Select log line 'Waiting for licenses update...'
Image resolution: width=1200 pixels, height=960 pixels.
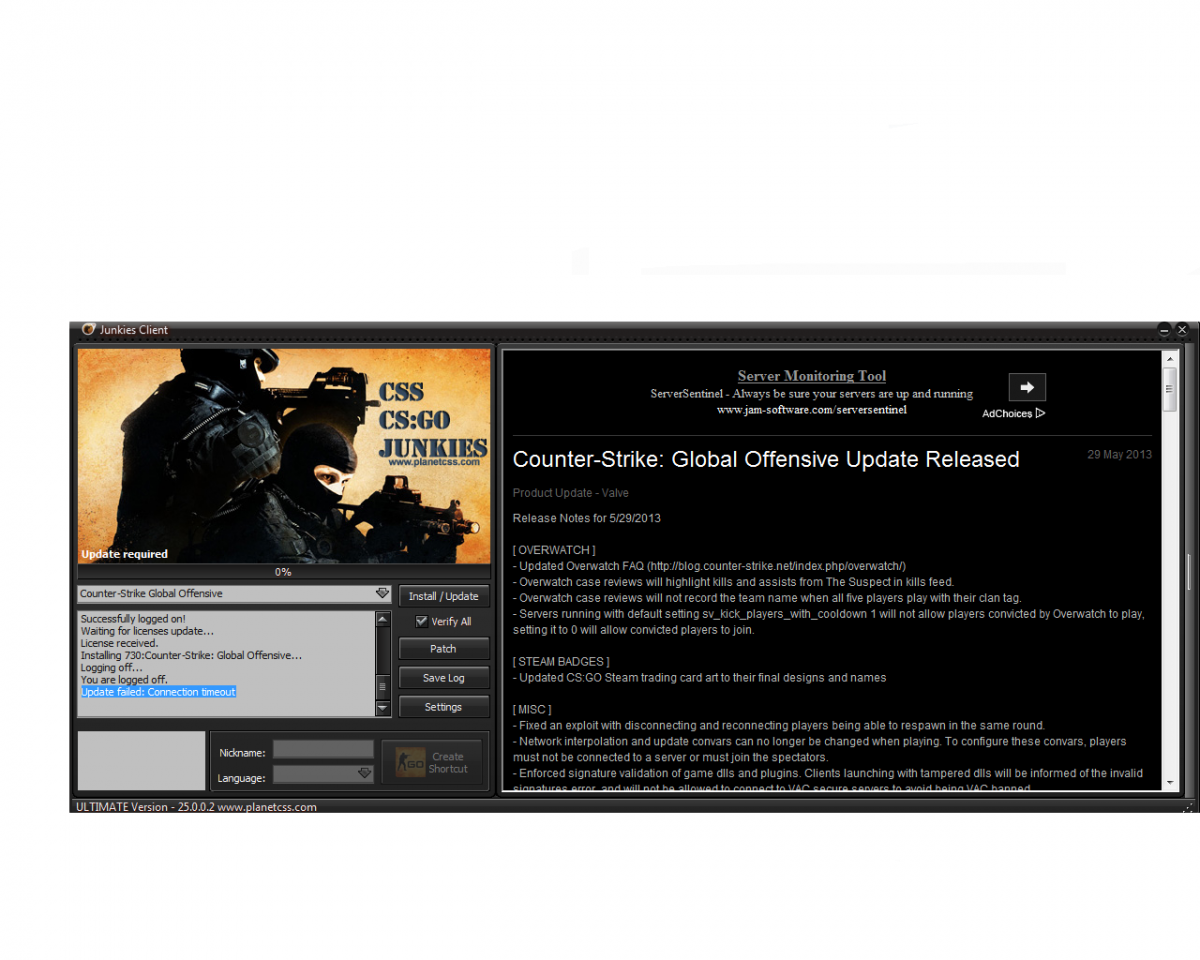pos(147,631)
